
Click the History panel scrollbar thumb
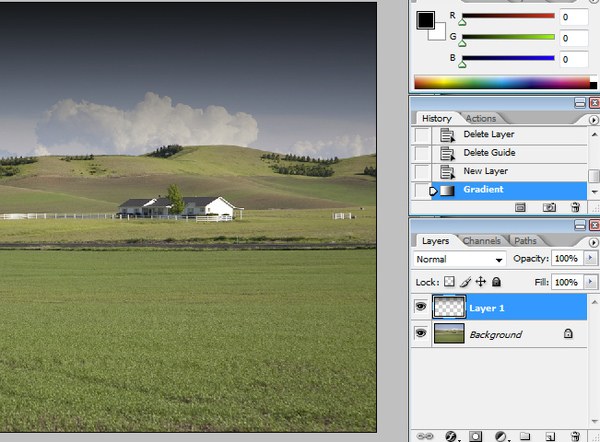594,176
